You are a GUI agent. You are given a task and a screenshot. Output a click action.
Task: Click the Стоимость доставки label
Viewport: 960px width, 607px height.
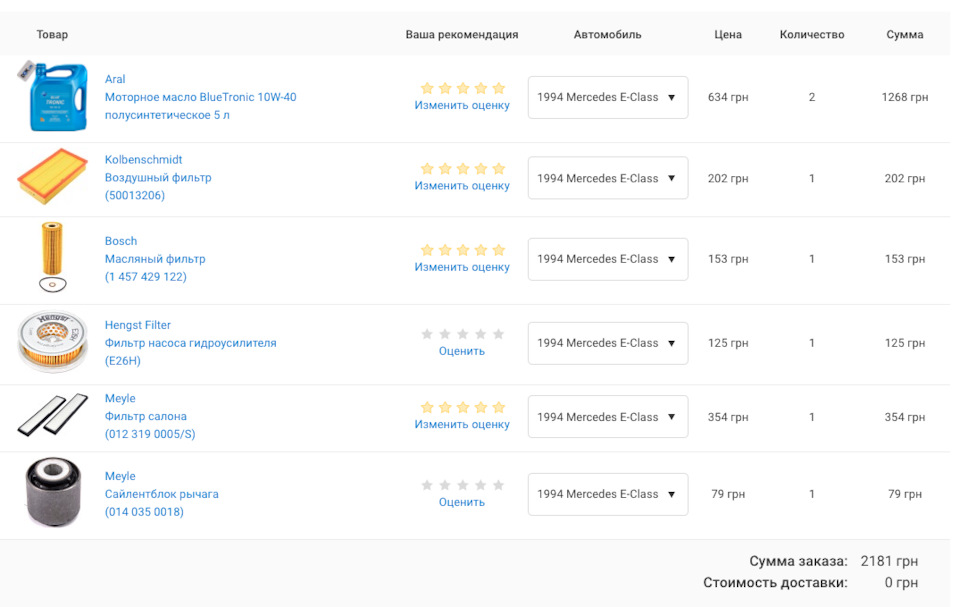[775, 582]
